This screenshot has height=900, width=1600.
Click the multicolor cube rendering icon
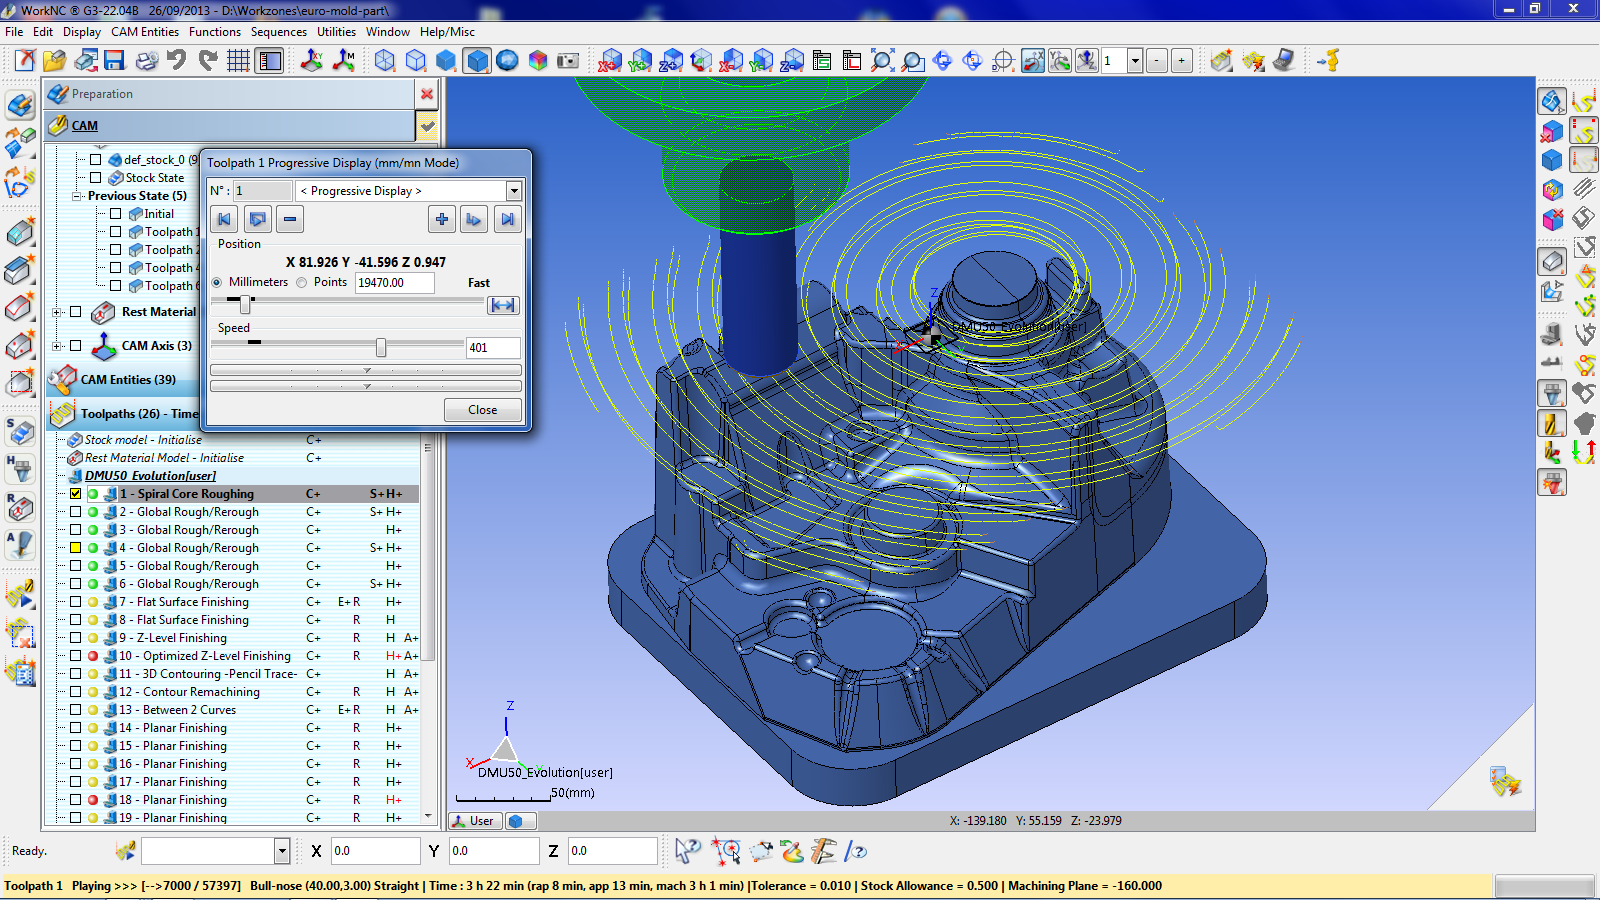click(538, 61)
